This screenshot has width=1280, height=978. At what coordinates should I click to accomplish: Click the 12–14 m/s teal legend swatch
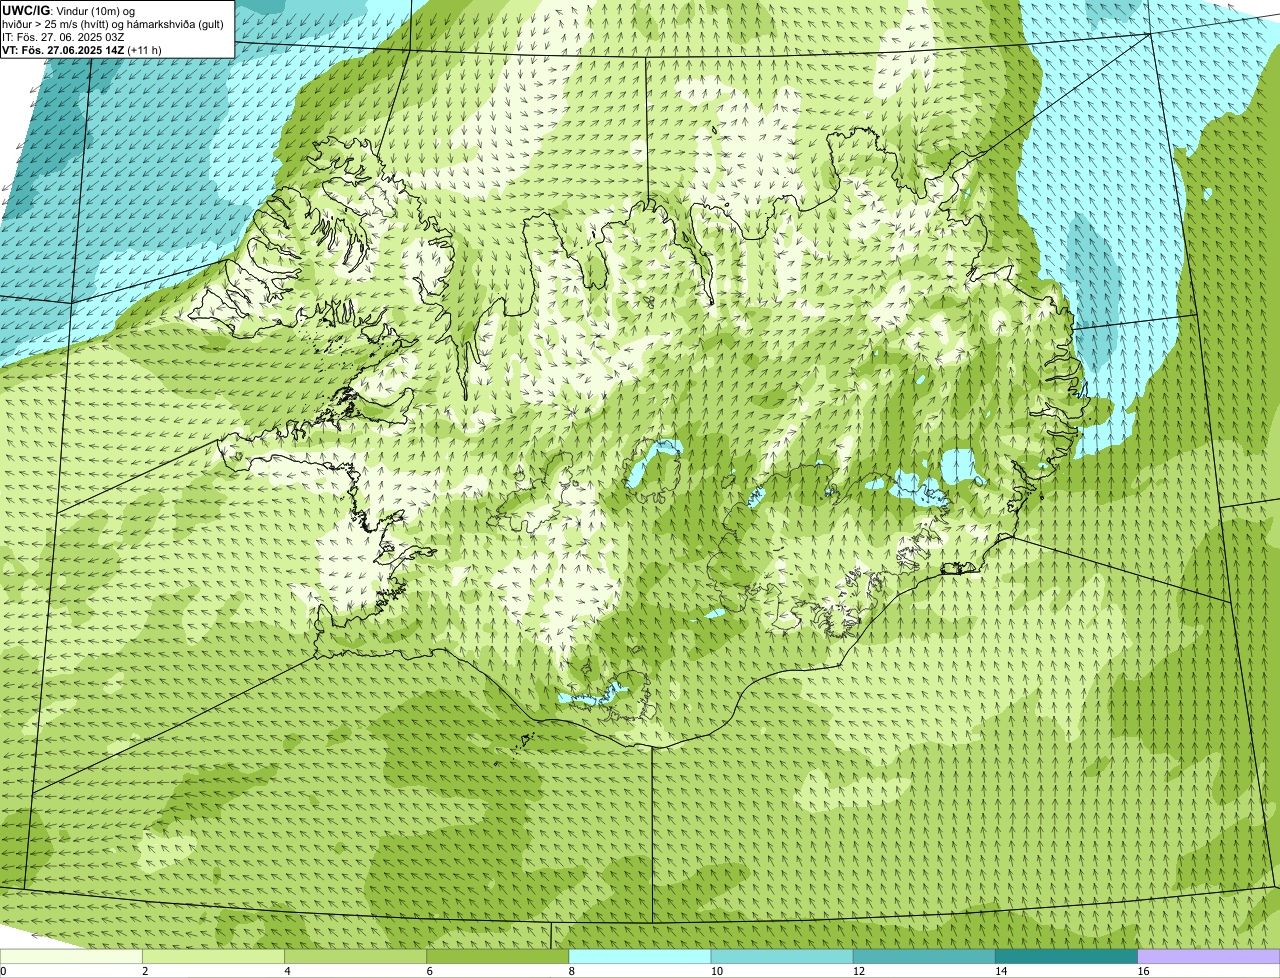pyautogui.click(x=925, y=956)
